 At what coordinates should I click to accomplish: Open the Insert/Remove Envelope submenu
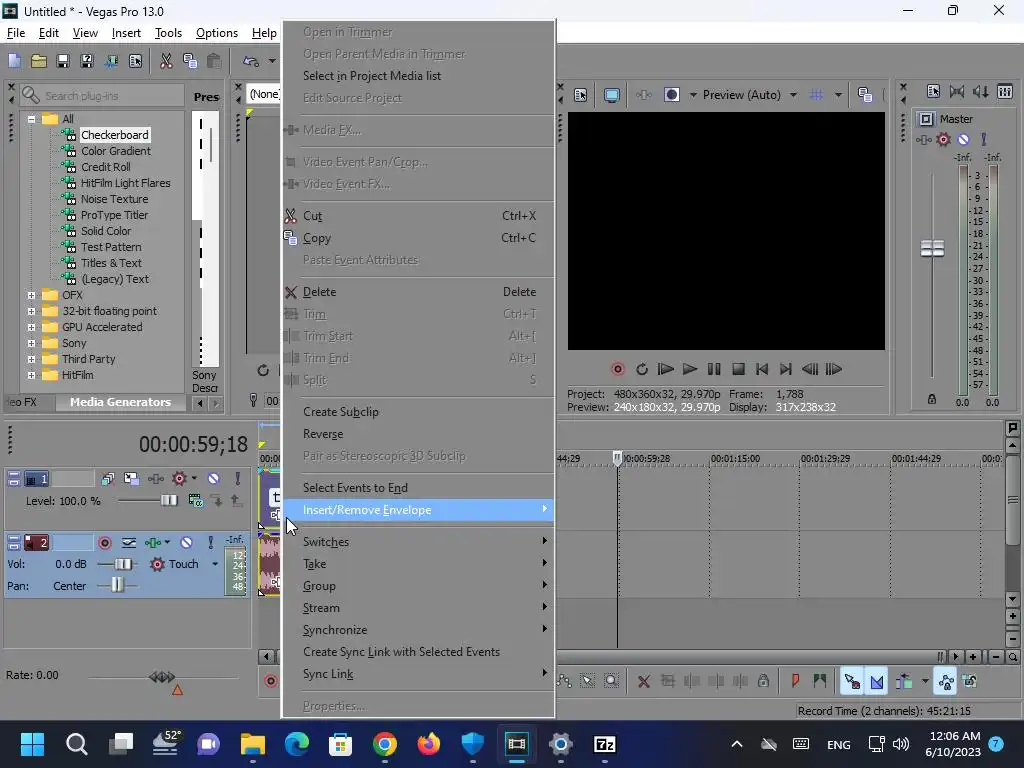pos(419,510)
